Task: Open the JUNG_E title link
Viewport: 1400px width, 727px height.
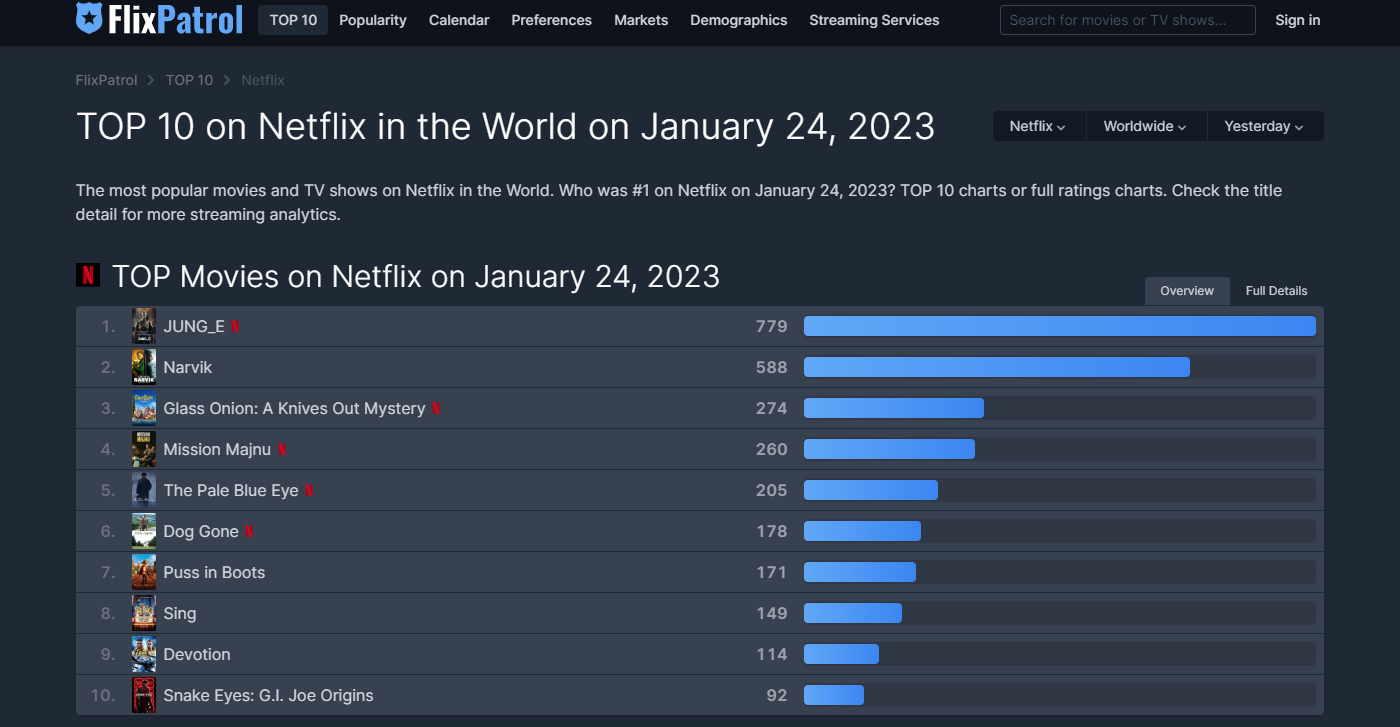Action: pos(194,327)
